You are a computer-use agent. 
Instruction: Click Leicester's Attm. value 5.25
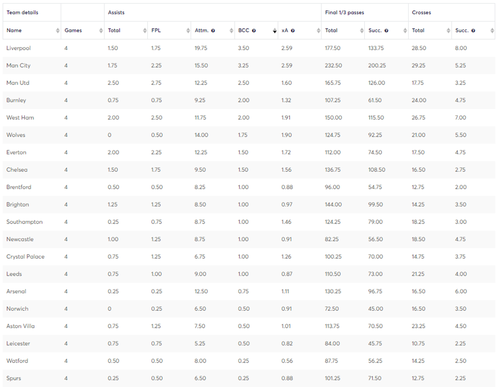200,343
